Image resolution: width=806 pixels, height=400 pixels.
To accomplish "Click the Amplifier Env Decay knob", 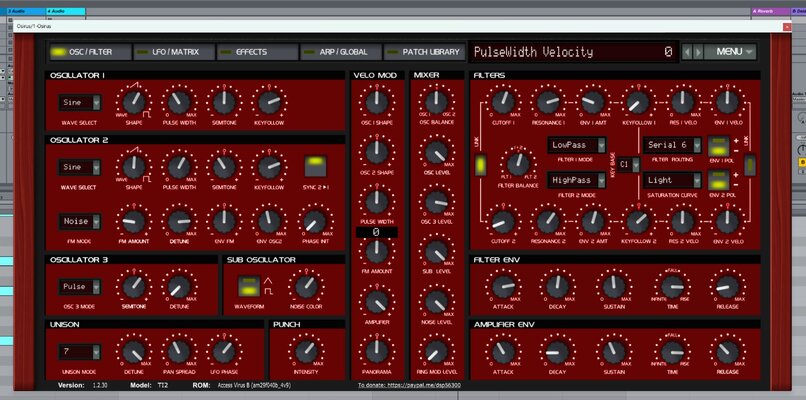I will (558, 352).
